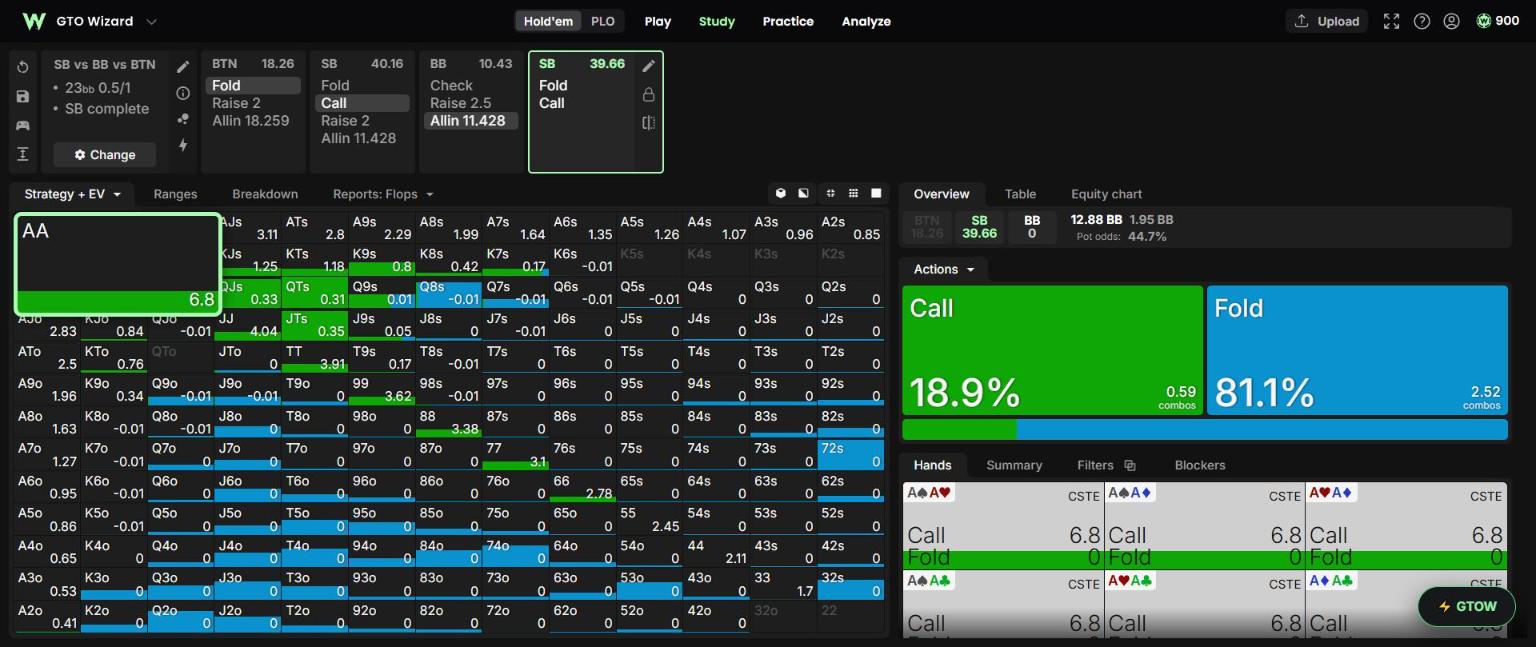Click the cube view icon above the matrix
Image resolution: width=1536 pixels, height=647 pixels.
781,193
